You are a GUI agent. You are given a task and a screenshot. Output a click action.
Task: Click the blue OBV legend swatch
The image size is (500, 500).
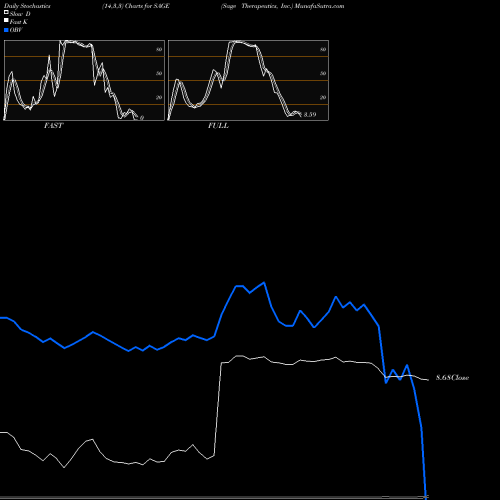click(x=6, y=30)
